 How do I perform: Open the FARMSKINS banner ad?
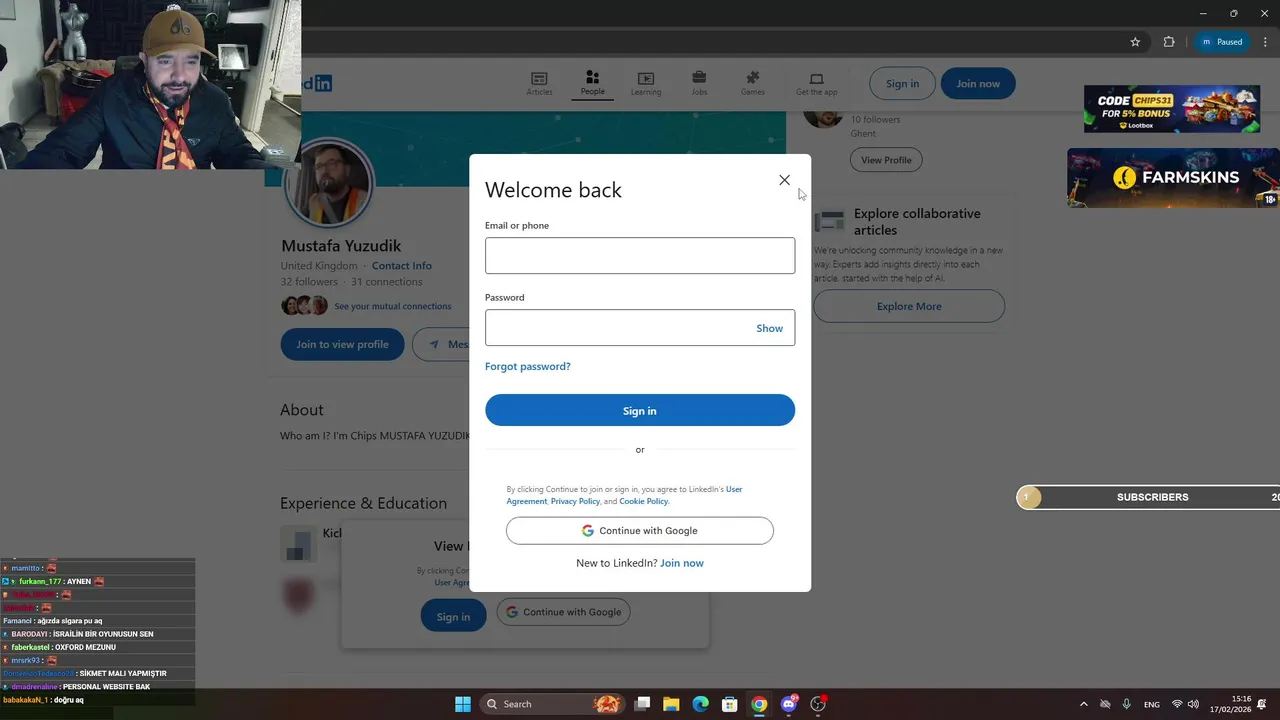tap(1173, 178)
